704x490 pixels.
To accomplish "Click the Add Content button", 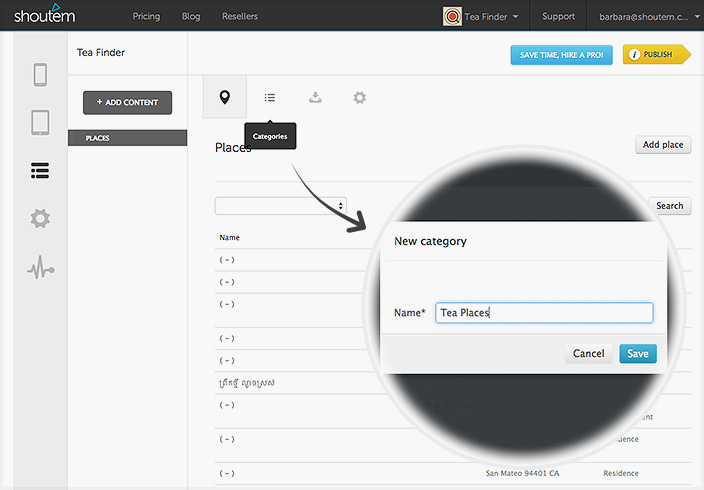I will point(128,102).
